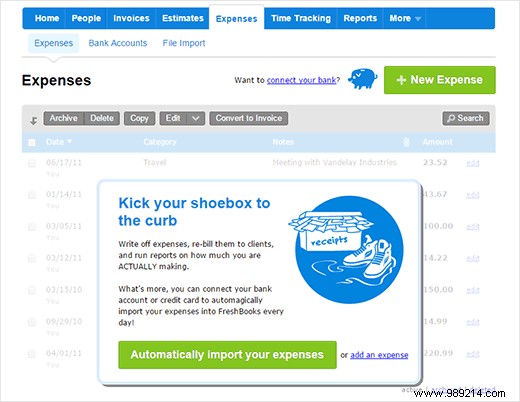Click Automatically import your expenses button

tap(227, 355)
